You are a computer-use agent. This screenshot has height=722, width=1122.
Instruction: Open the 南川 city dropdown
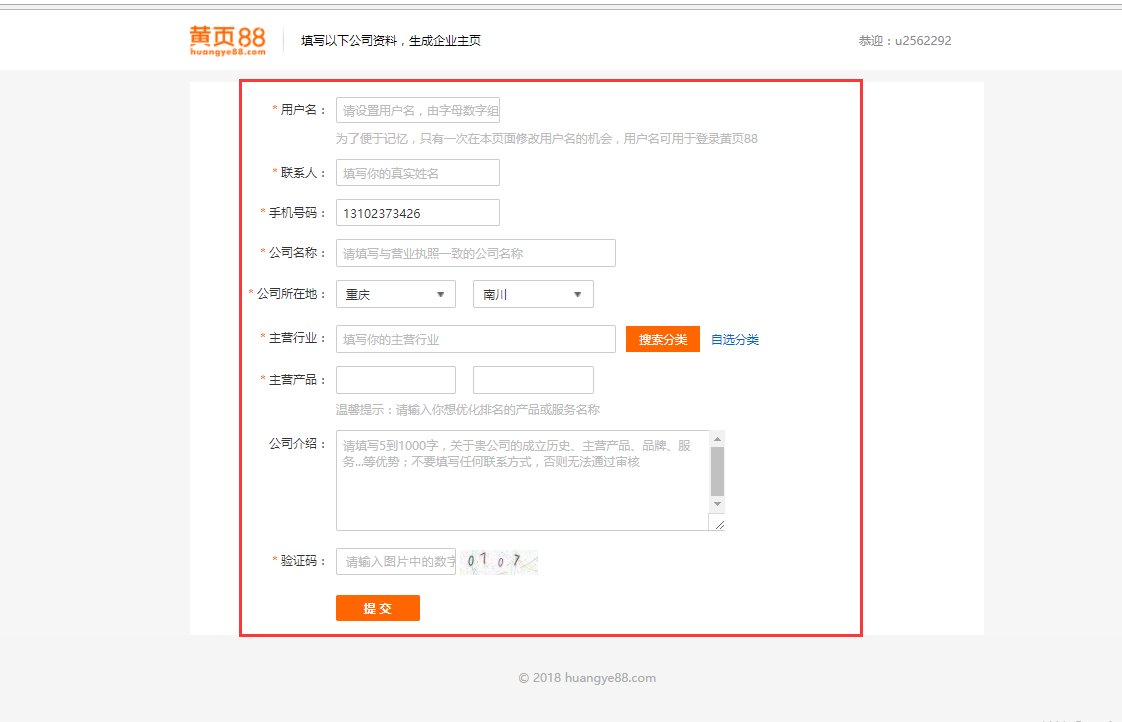tap(532, 294)
